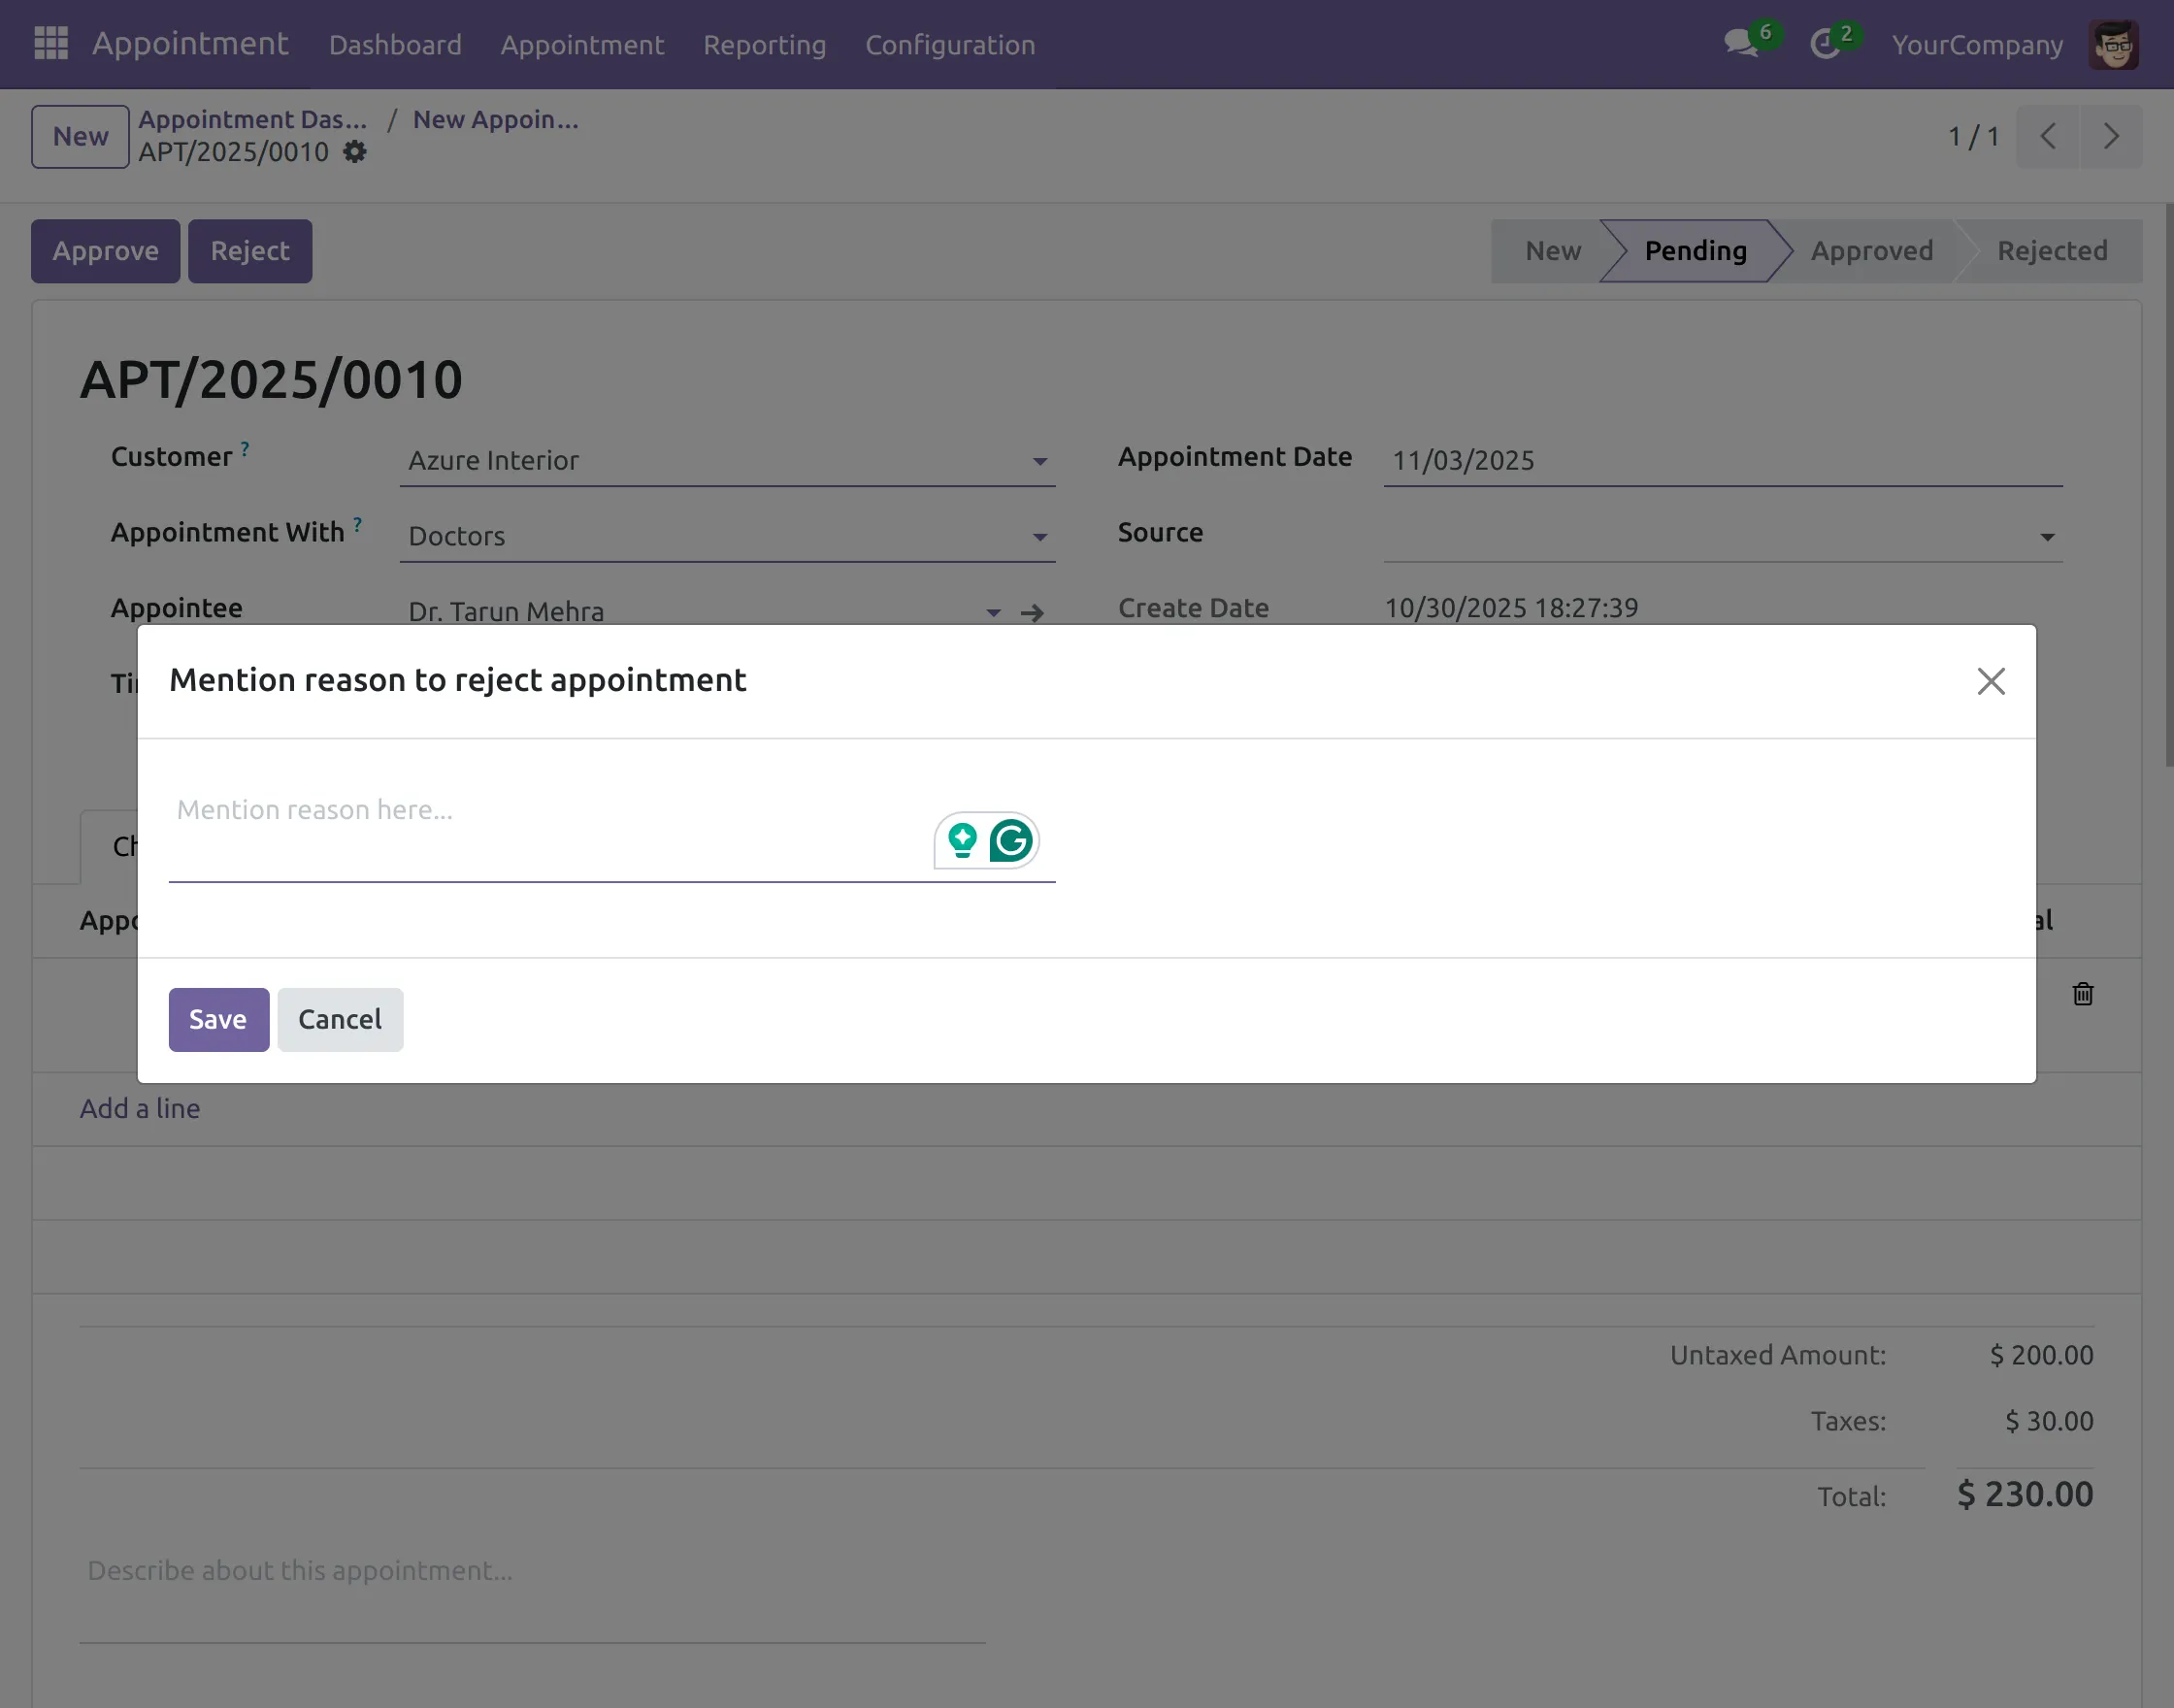
Task: Click the gear icon beside APT/2025/0010
Action: pyautogui.click(x=355, y=152)
